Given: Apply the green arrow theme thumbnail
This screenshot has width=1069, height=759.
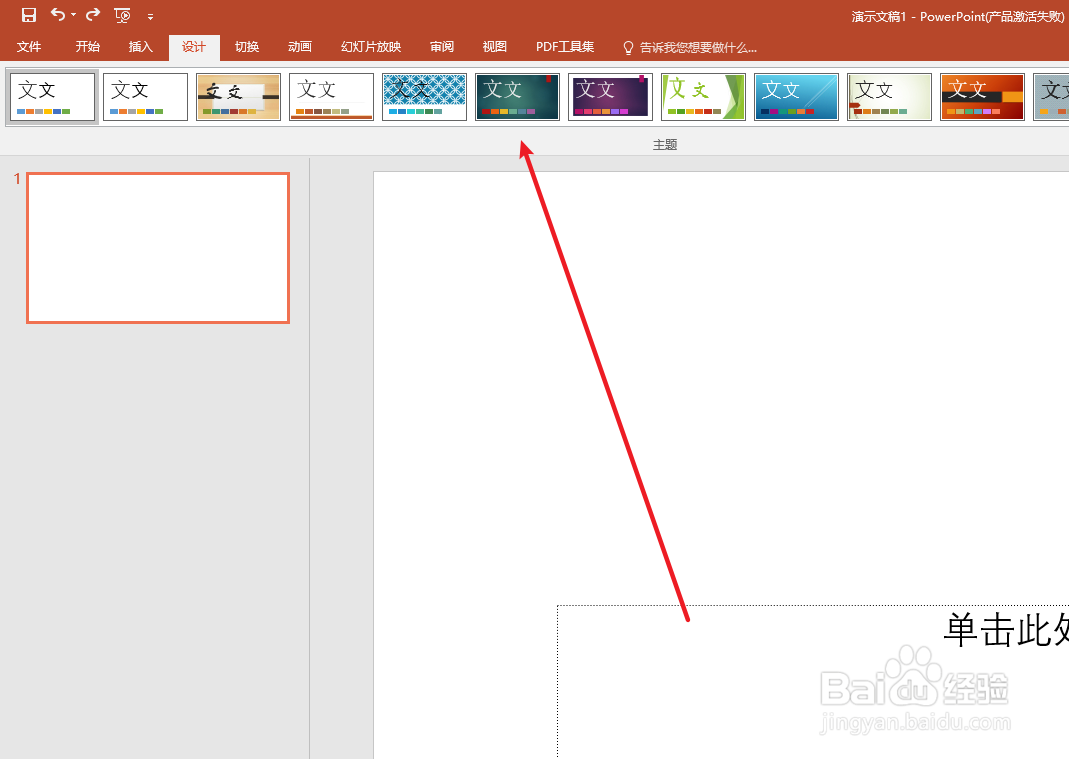Looking at the screenshot, I should [703, 97].
